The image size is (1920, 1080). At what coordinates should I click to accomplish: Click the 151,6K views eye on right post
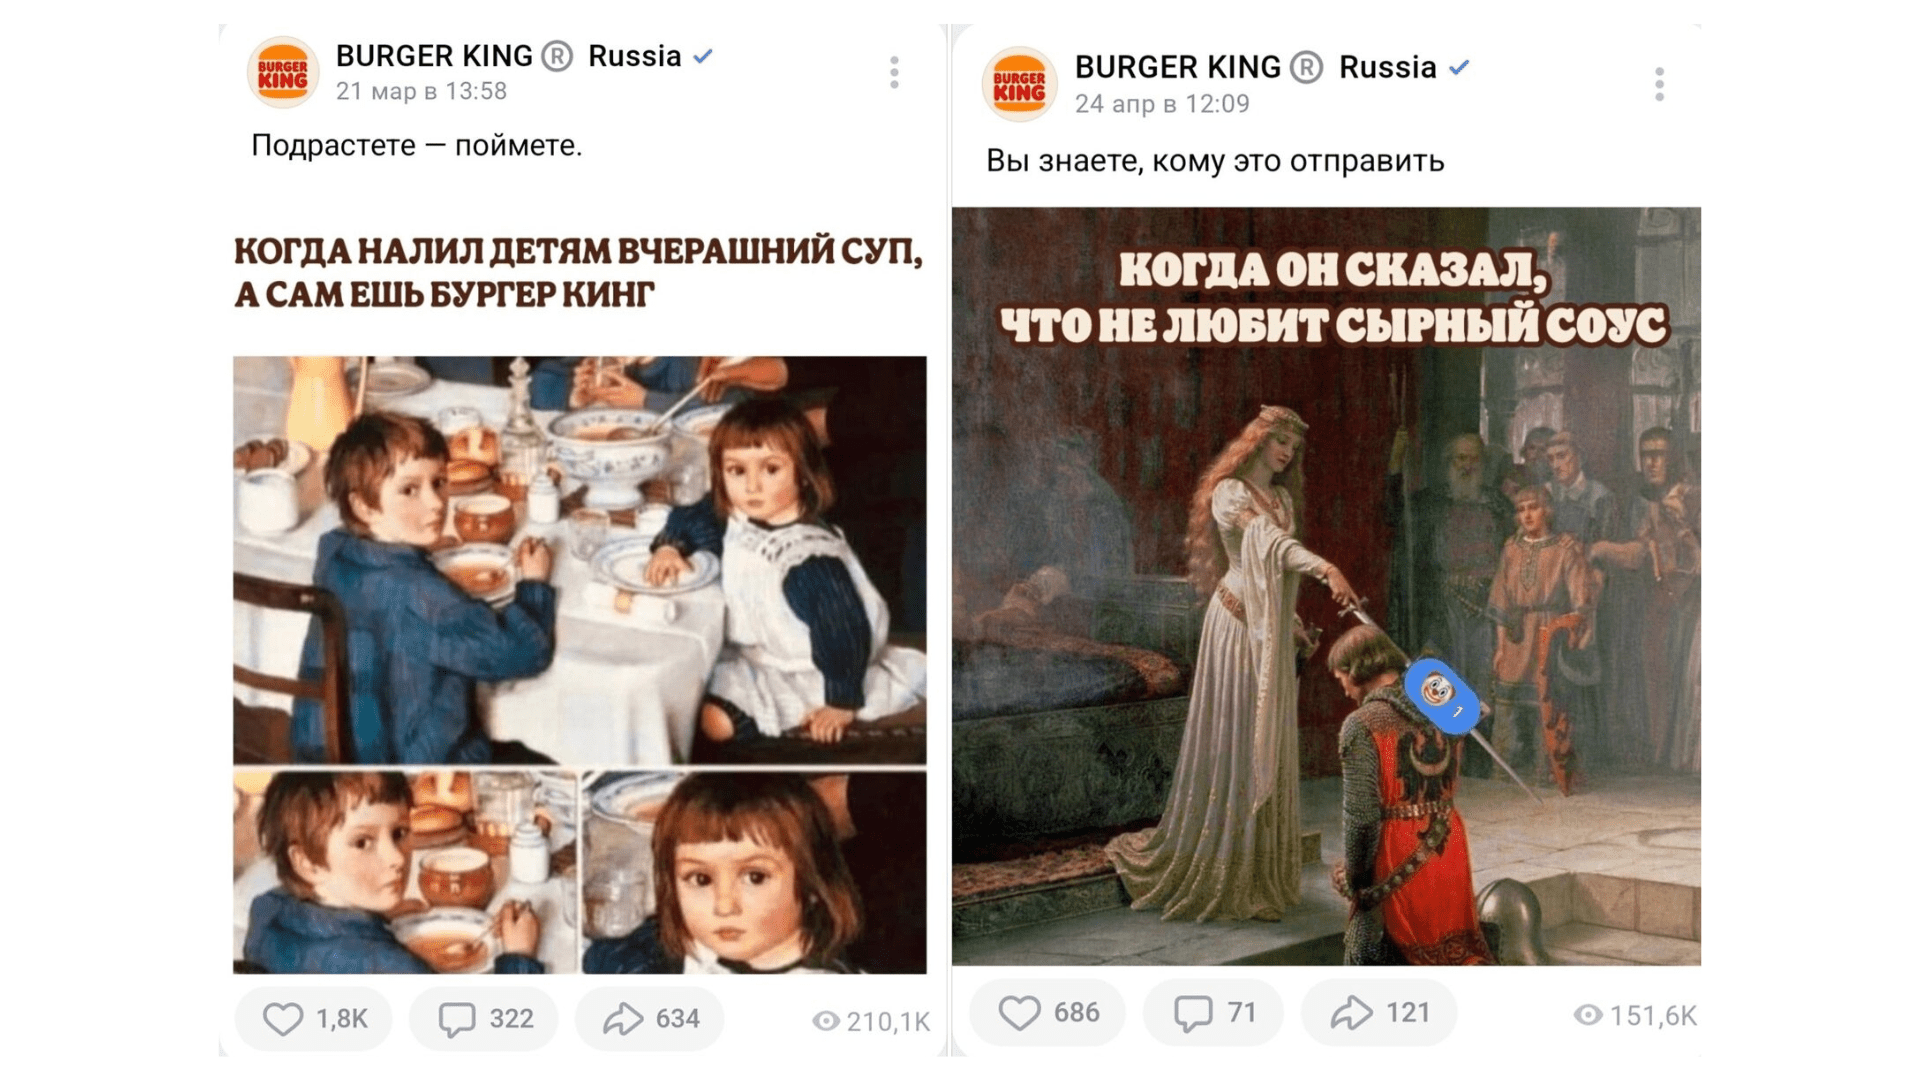coord(1587,1016)
